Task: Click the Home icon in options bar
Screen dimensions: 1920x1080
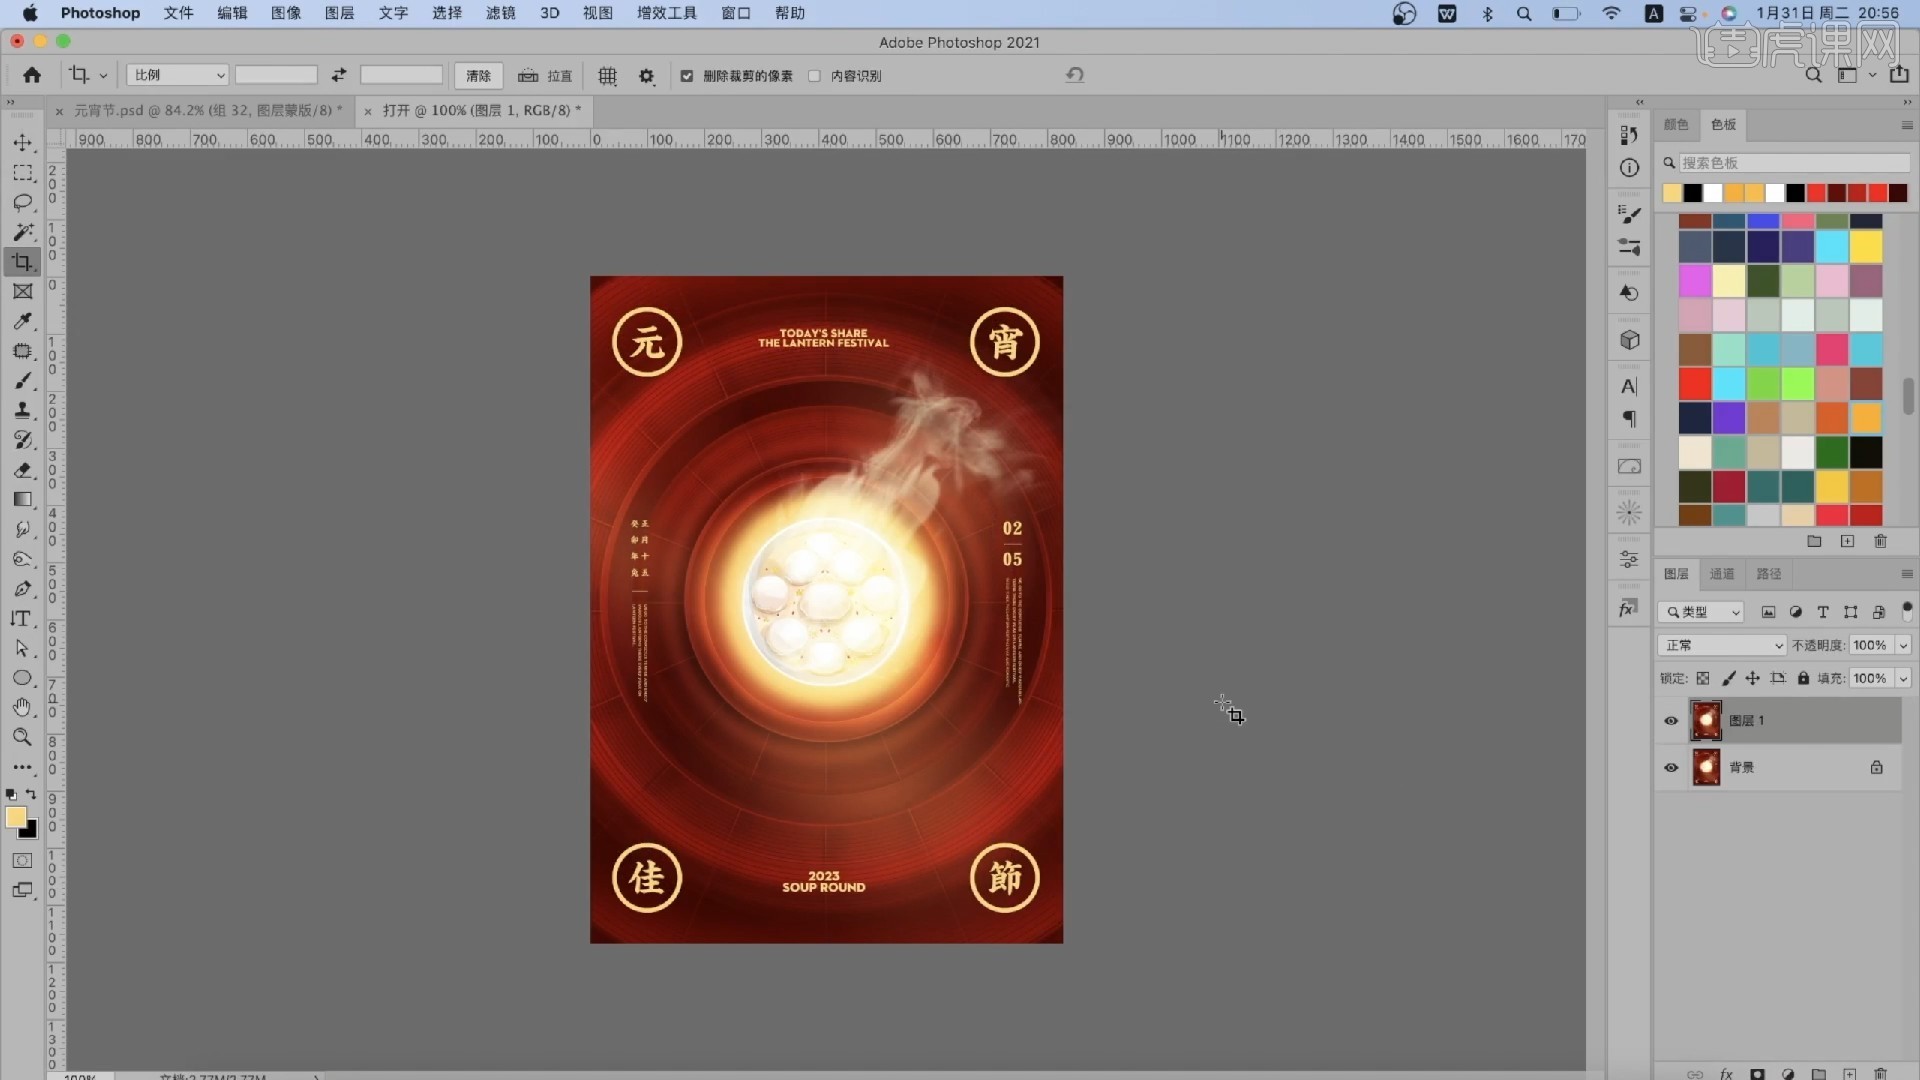Action: tap(32, 75)
